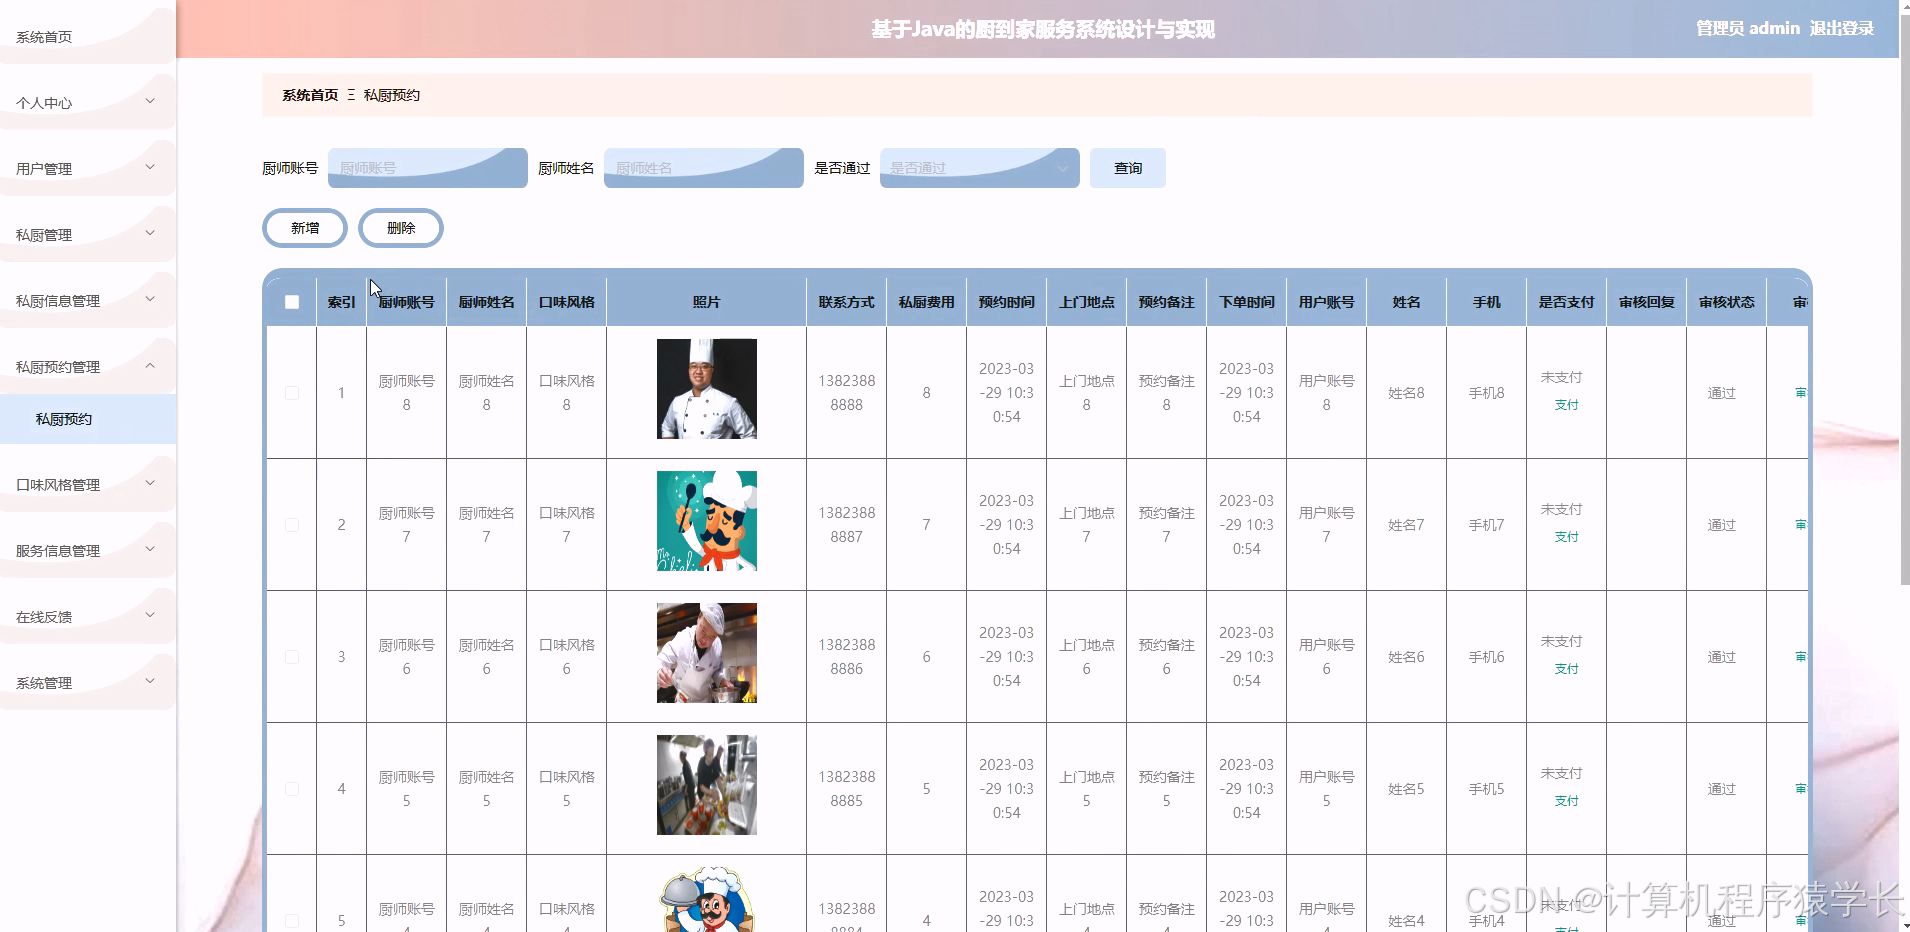Click the 预约备注 5 cell
Screen dimensions: 1910x932
click(x=1167, y=789)
